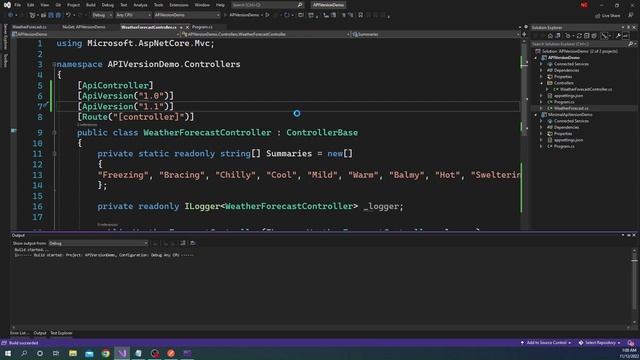The width and height of the screenshot is (640, 360).
Task: Click the search magnifier icon in title bar
Action: (300, 5)
